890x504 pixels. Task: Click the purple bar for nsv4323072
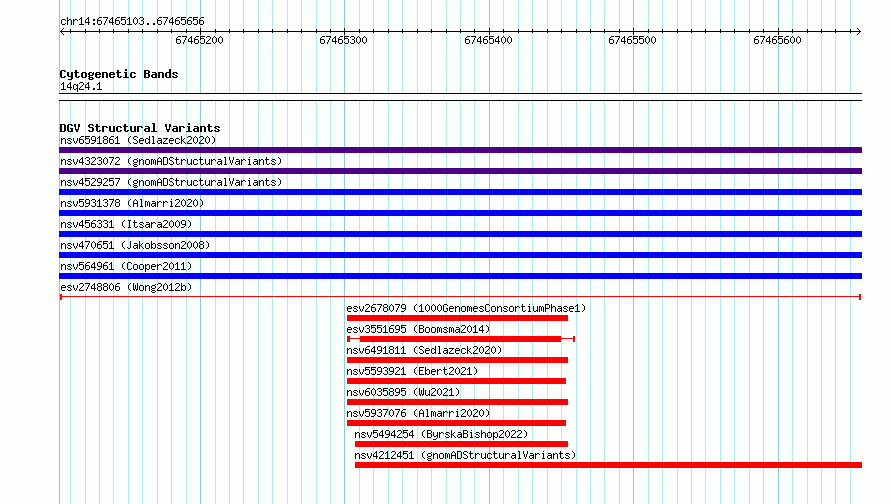pyautogui.click(x=460, y=171)
